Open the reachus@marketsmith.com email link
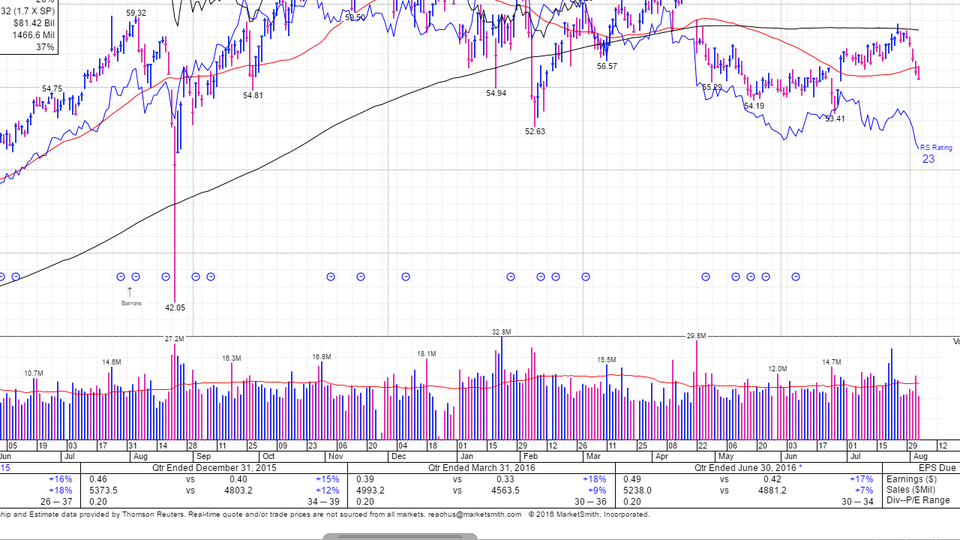 [x=474, y=514]
